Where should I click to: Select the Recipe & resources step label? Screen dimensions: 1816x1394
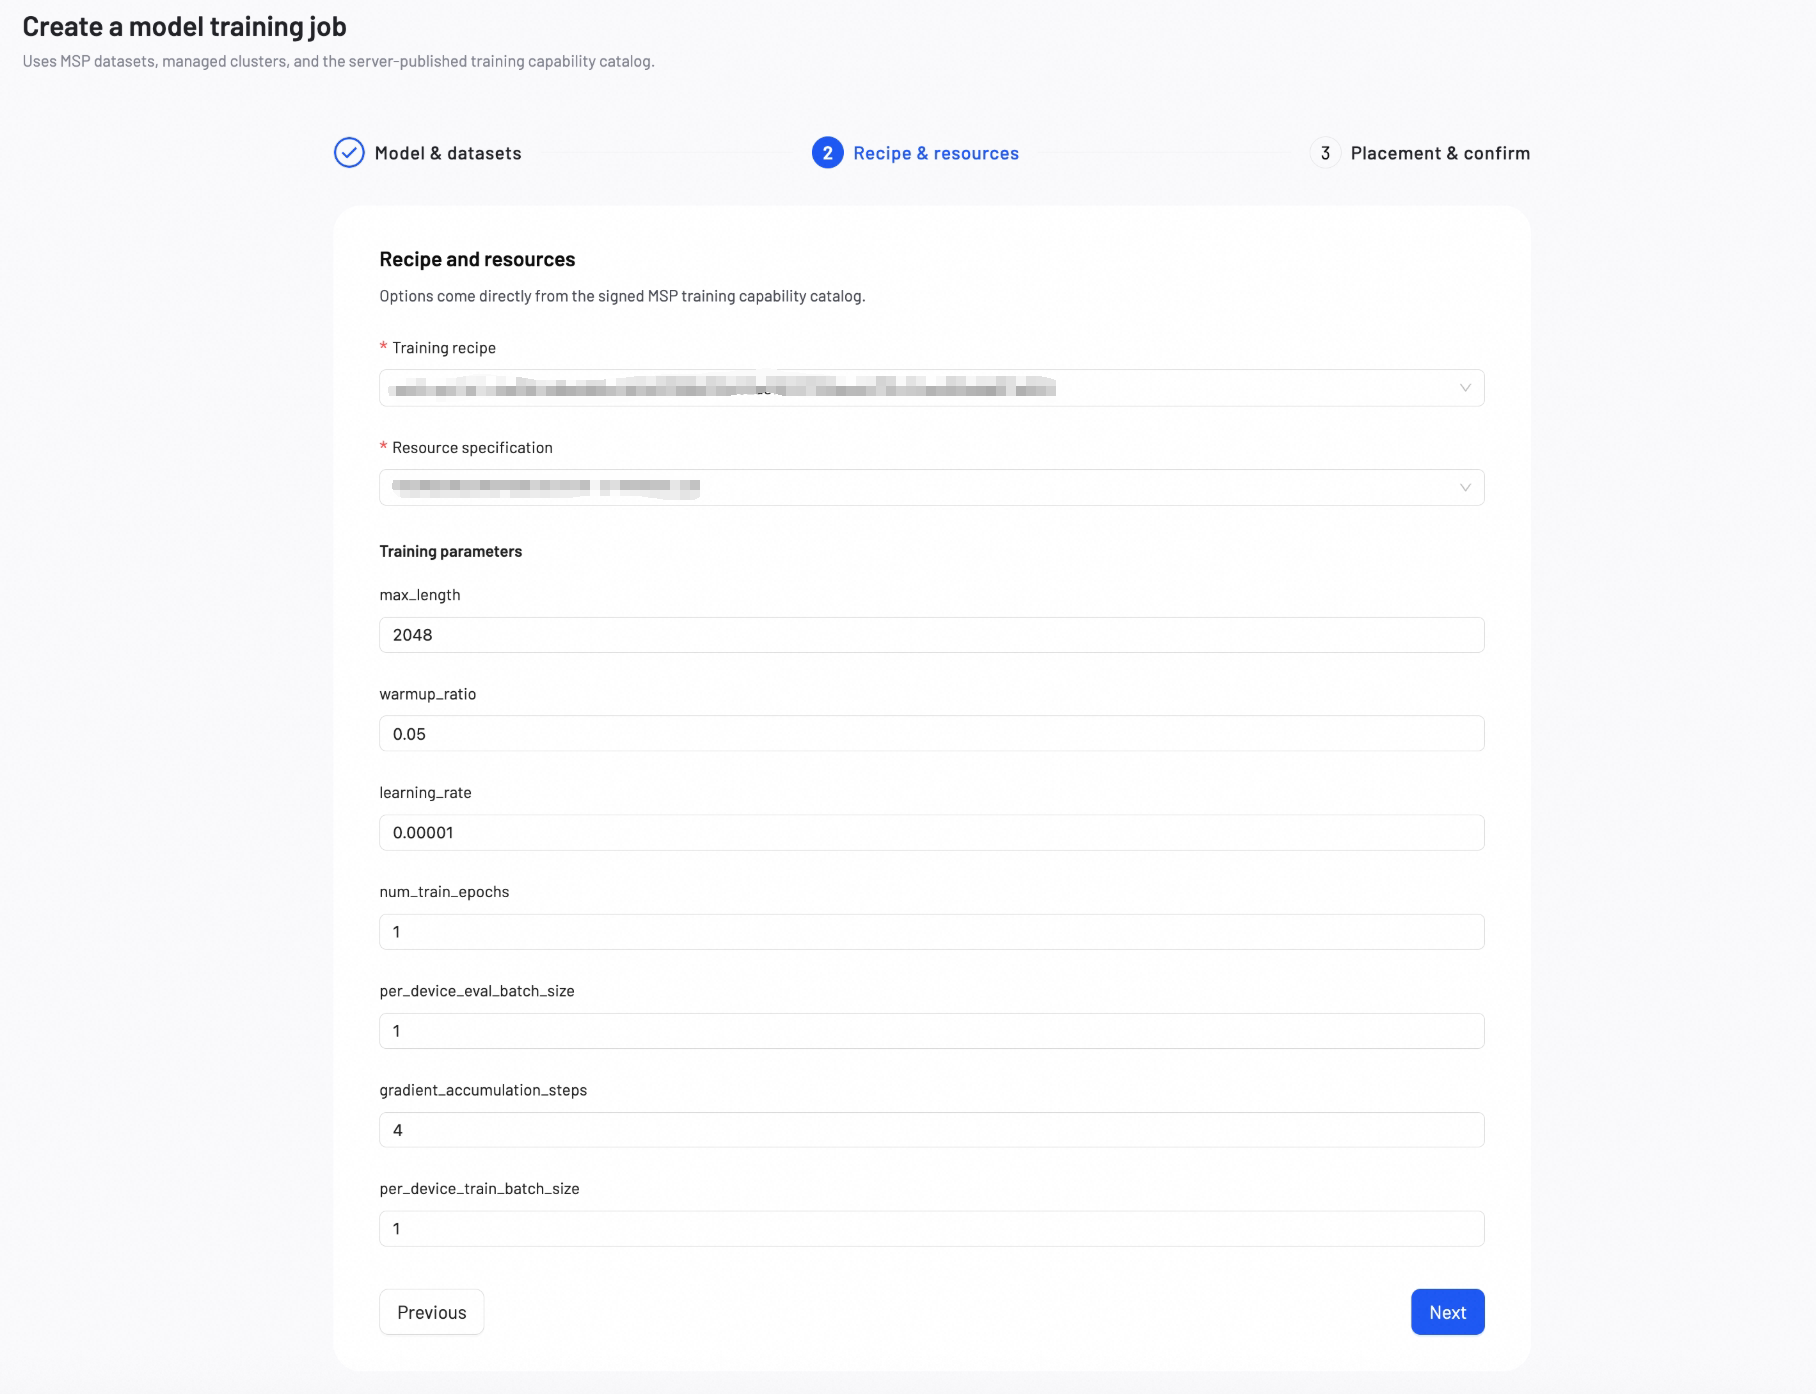936,153
